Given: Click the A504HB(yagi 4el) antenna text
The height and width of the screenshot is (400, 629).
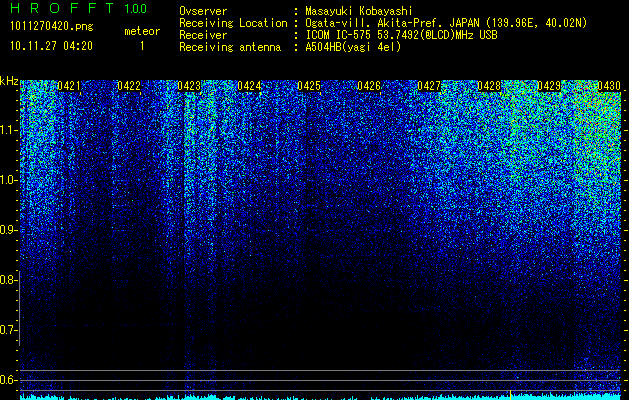Looking at the screenshot, I should click(353, 47).
